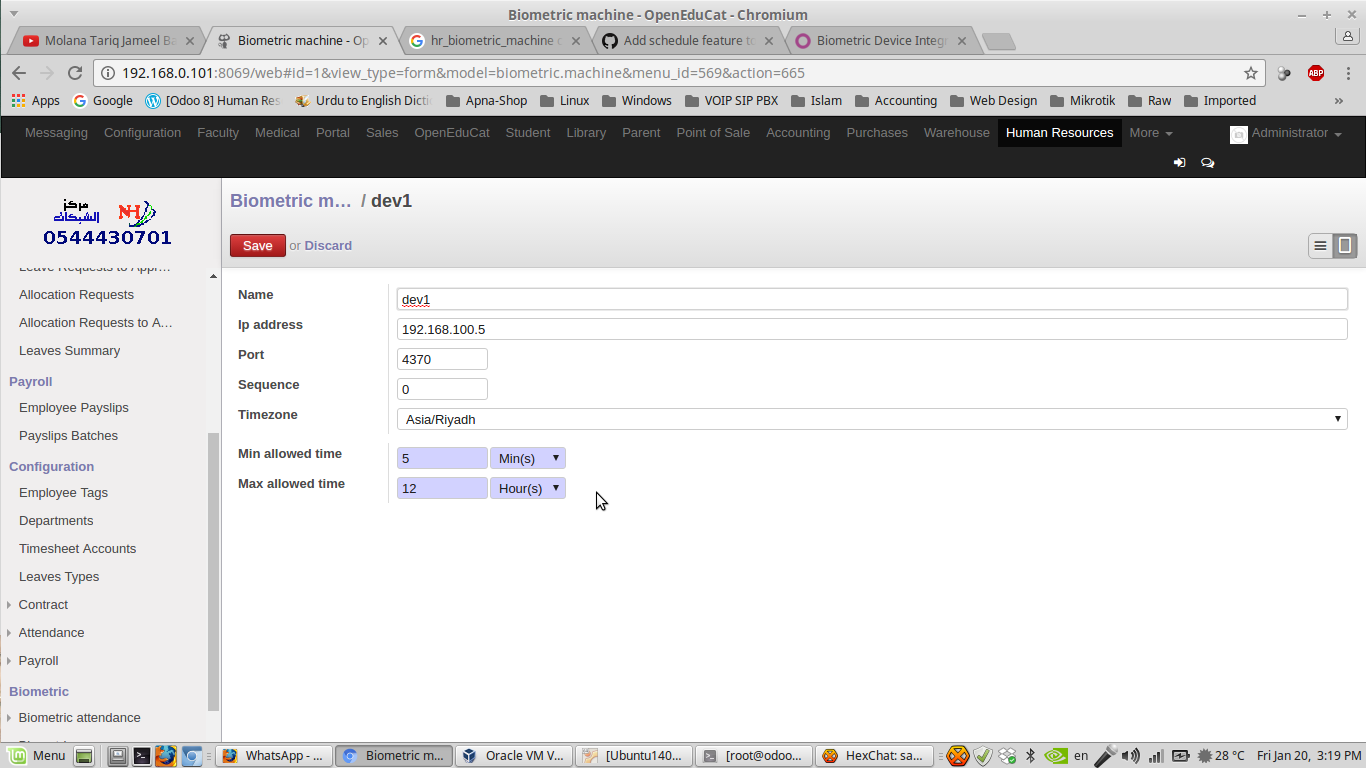Switch to list view icon

coord(1321,245)
